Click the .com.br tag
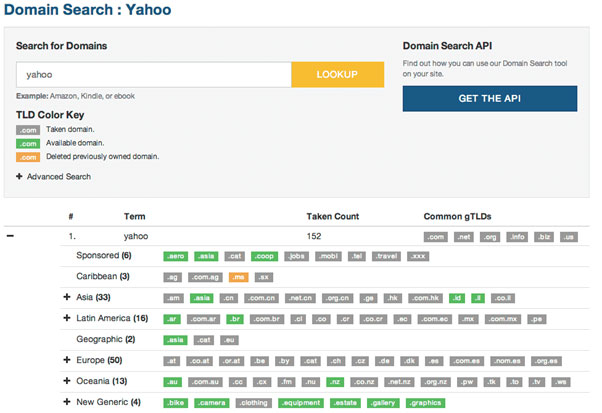The height and width of the screenshot is (413, 602). [x=267, y=319]
